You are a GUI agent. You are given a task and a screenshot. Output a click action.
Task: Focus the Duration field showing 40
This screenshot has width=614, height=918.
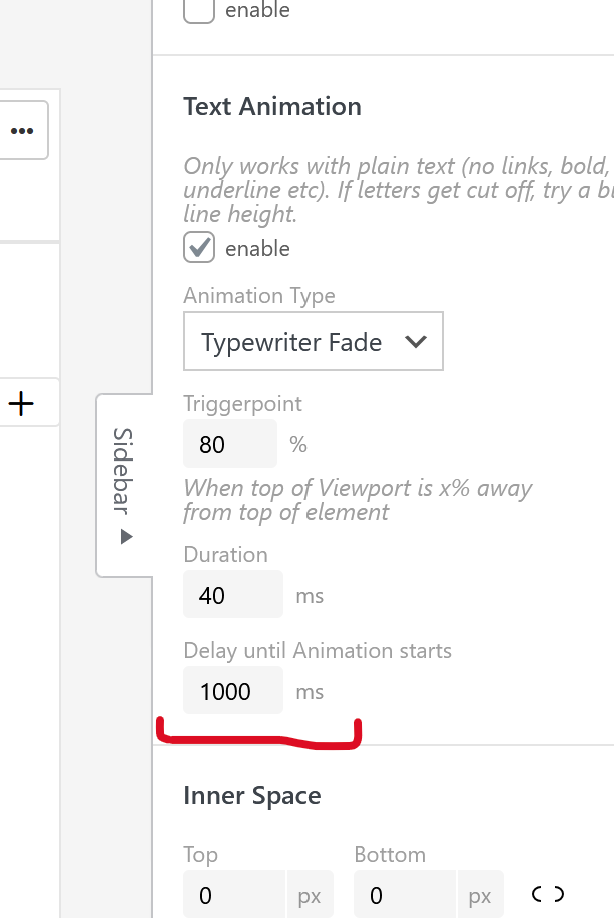[232, 596]
